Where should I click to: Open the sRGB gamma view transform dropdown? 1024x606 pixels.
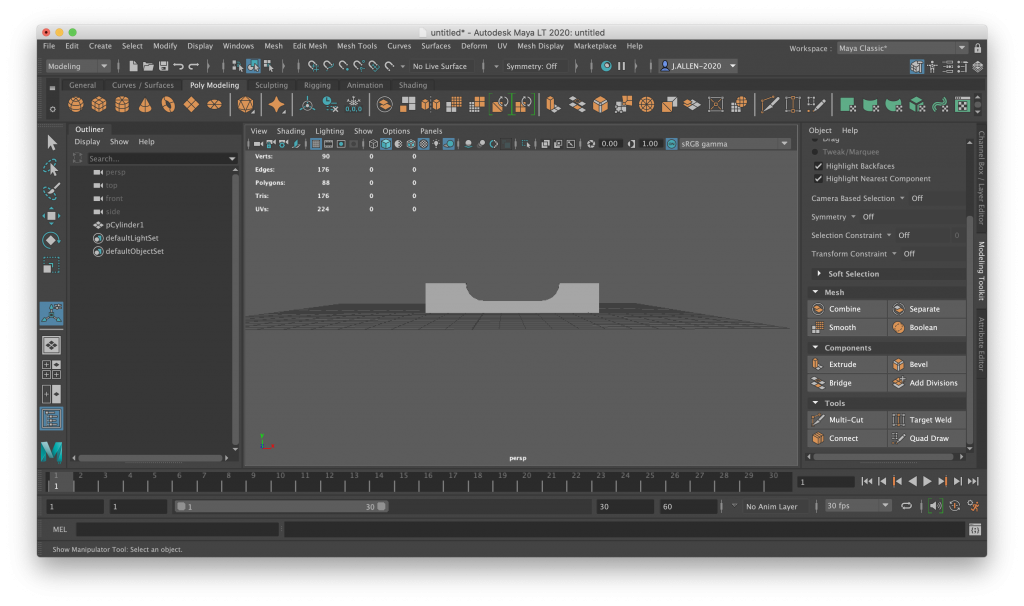tap(728, 144)
